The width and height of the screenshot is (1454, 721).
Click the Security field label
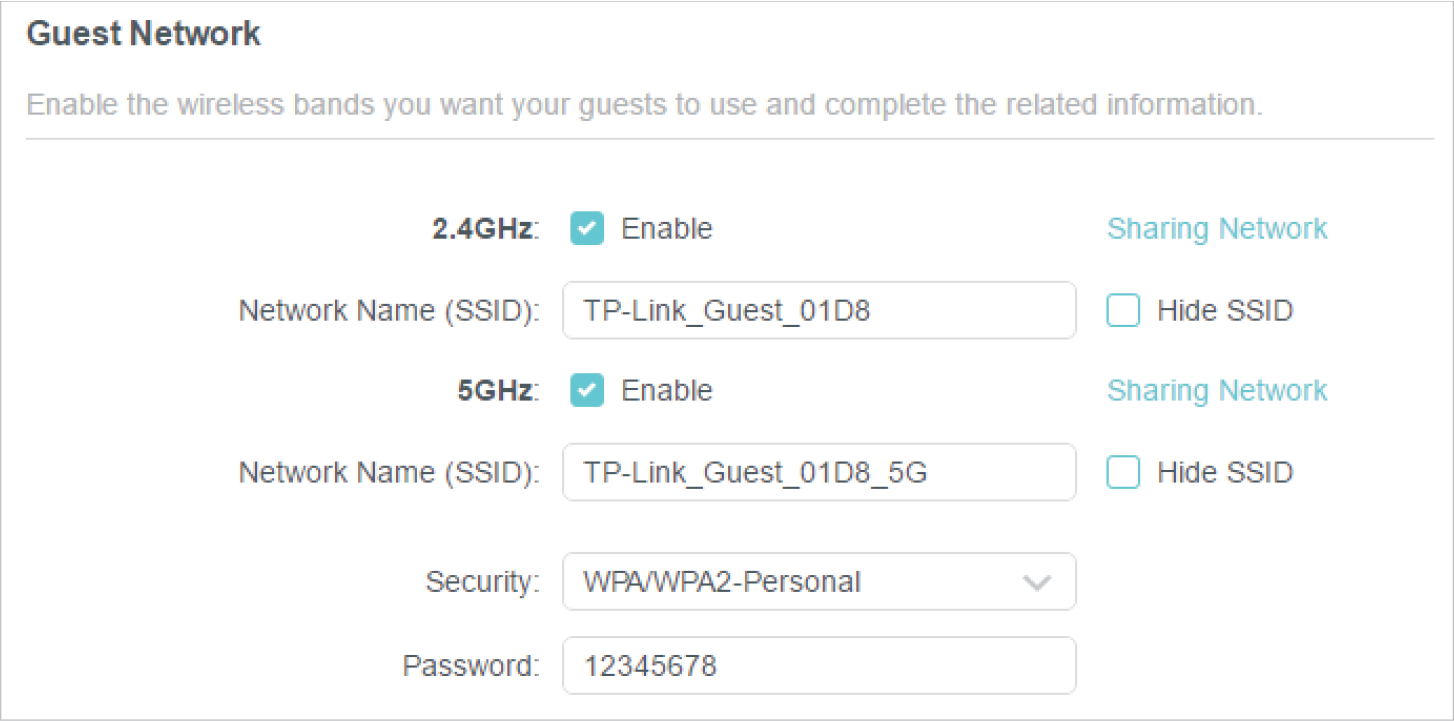pos(482,582)
